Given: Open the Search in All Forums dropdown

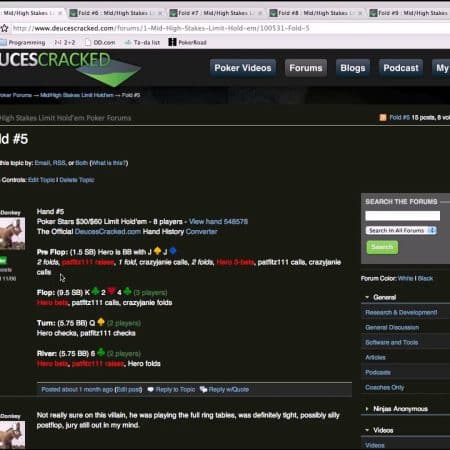Looking at the screenshot, I should tap(401, 230).
